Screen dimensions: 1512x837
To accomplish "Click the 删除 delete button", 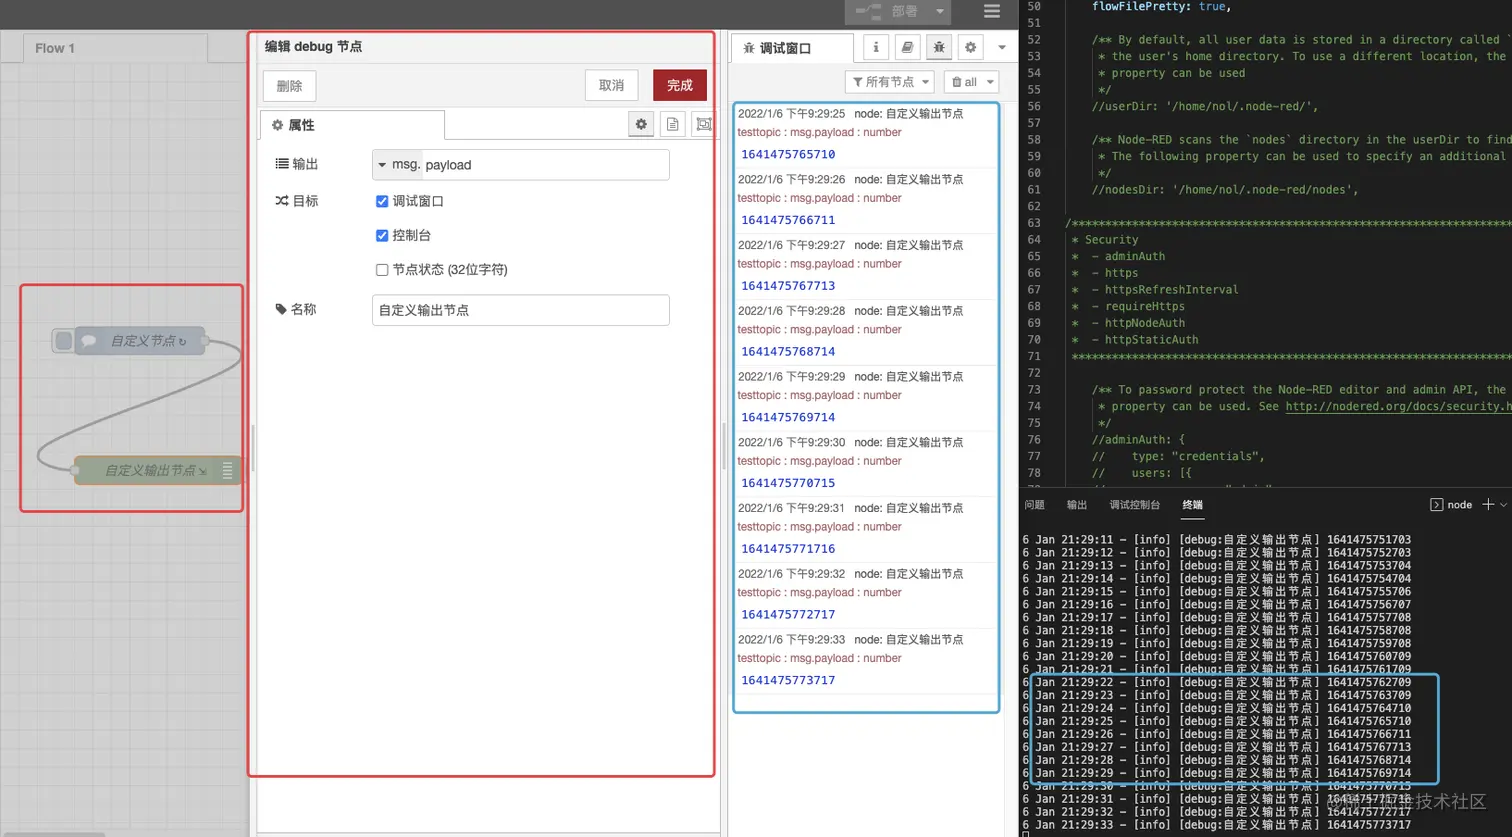I will click(x=290, y=86).
